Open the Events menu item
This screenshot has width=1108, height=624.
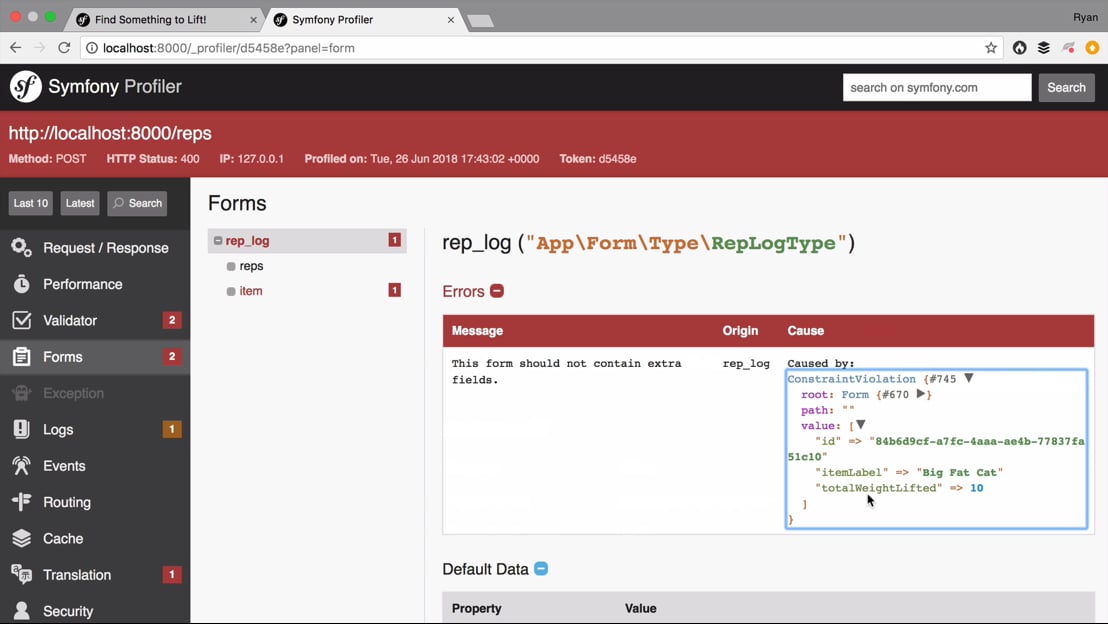pos(95,466)
